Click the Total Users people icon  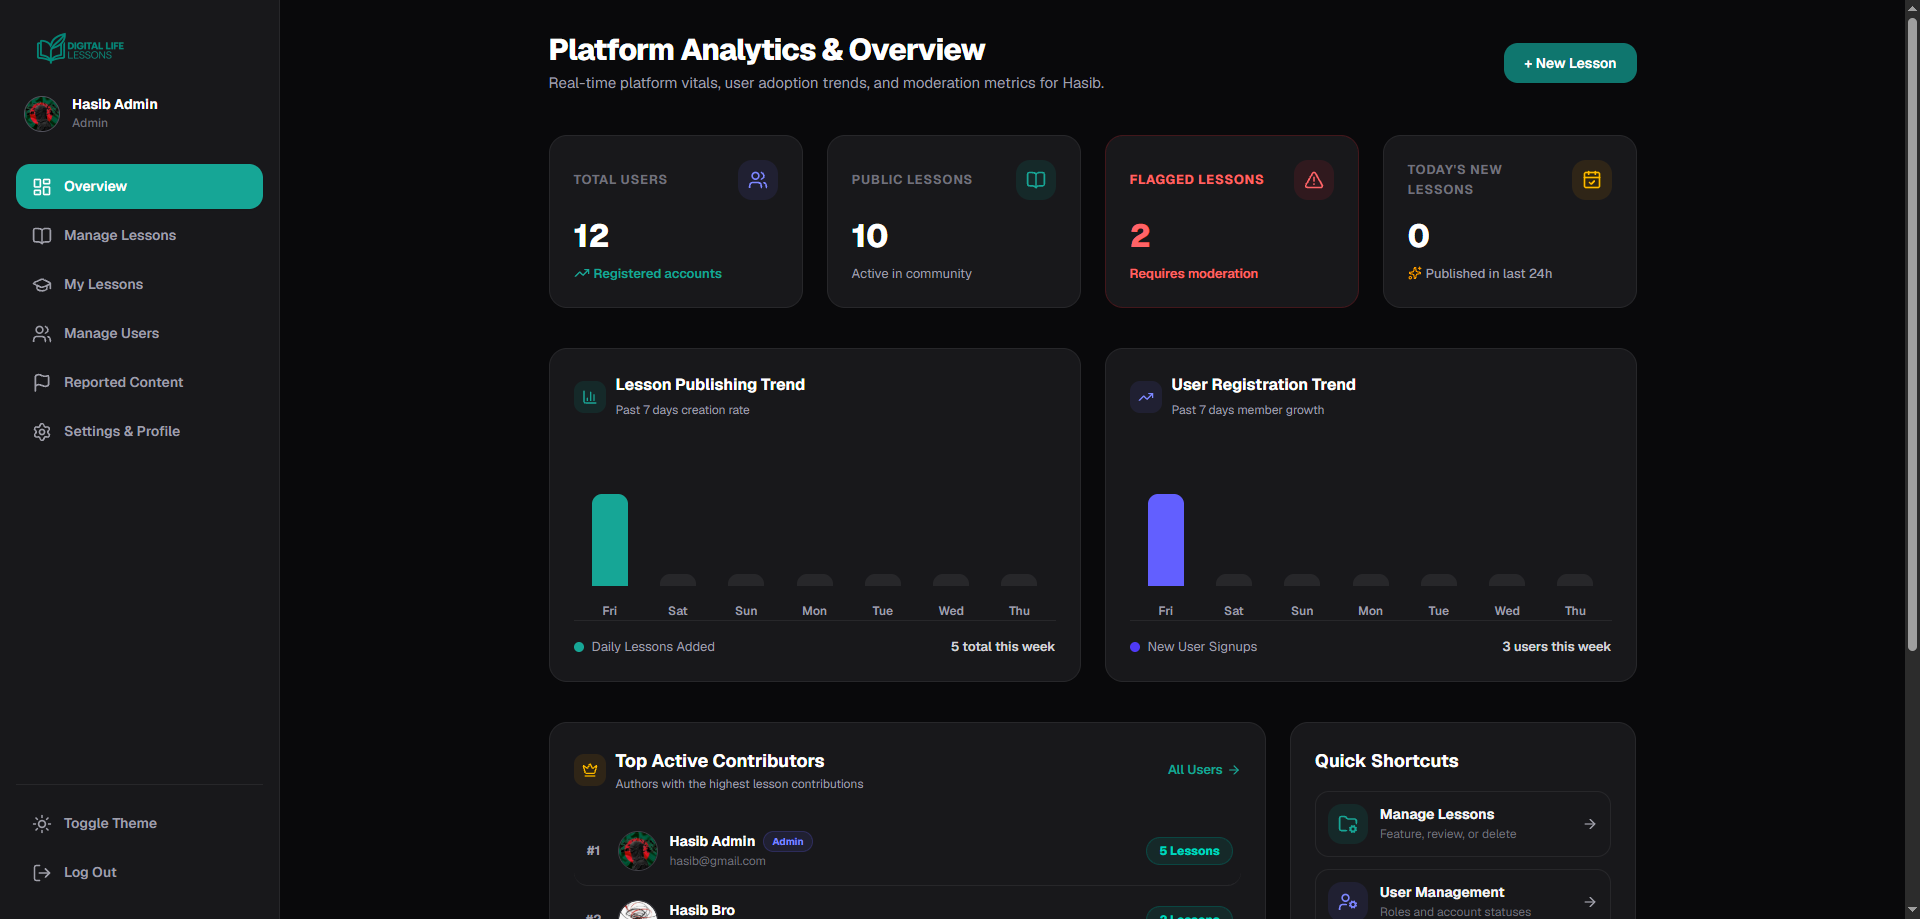pyautogui.click(x=758, y=180)
